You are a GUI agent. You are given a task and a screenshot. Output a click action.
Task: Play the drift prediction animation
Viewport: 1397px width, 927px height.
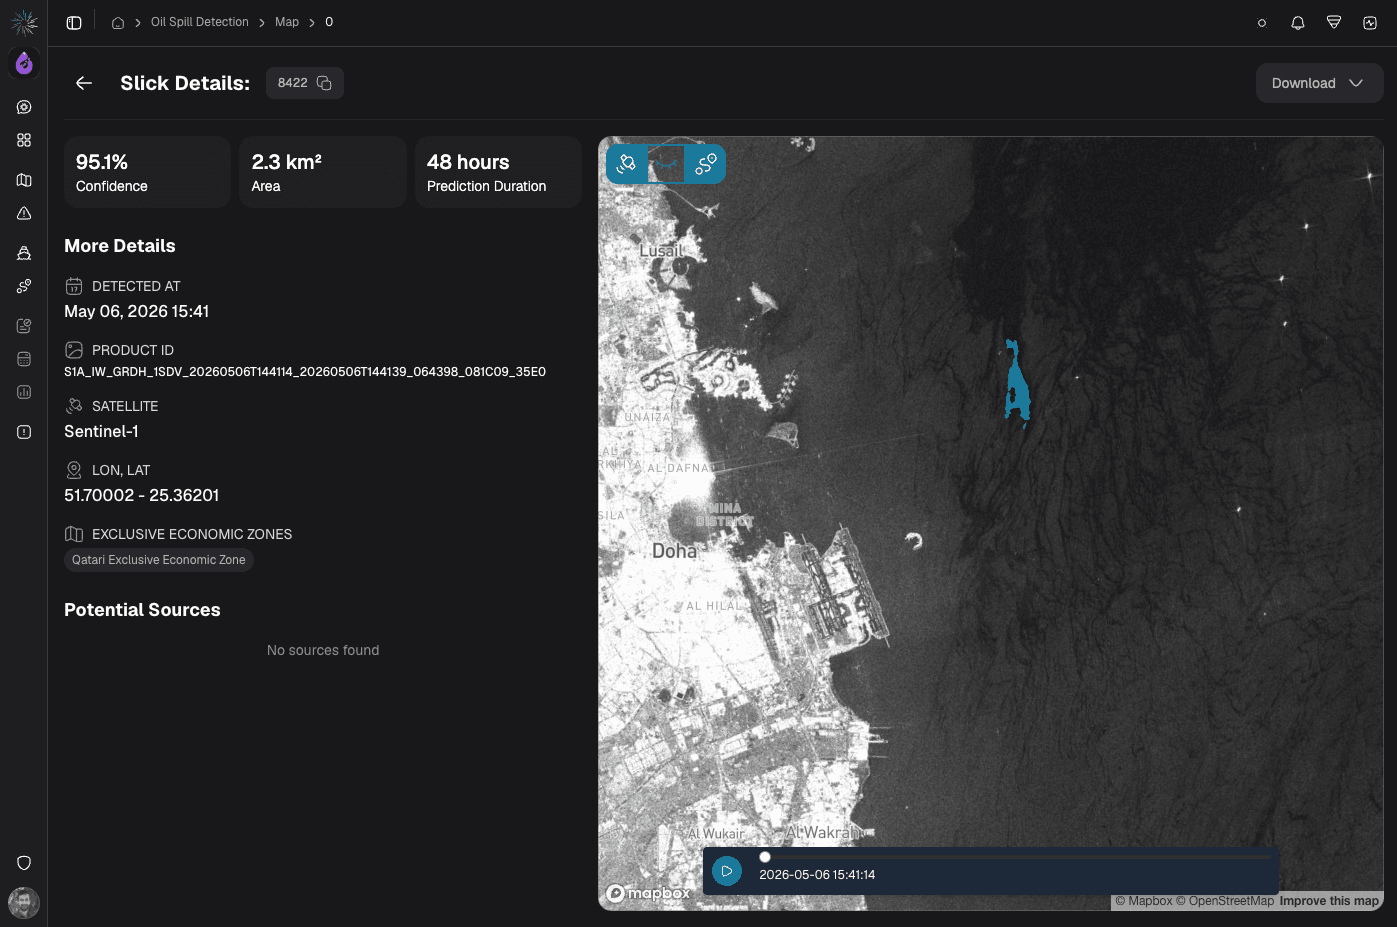click(x=727, y=871)
